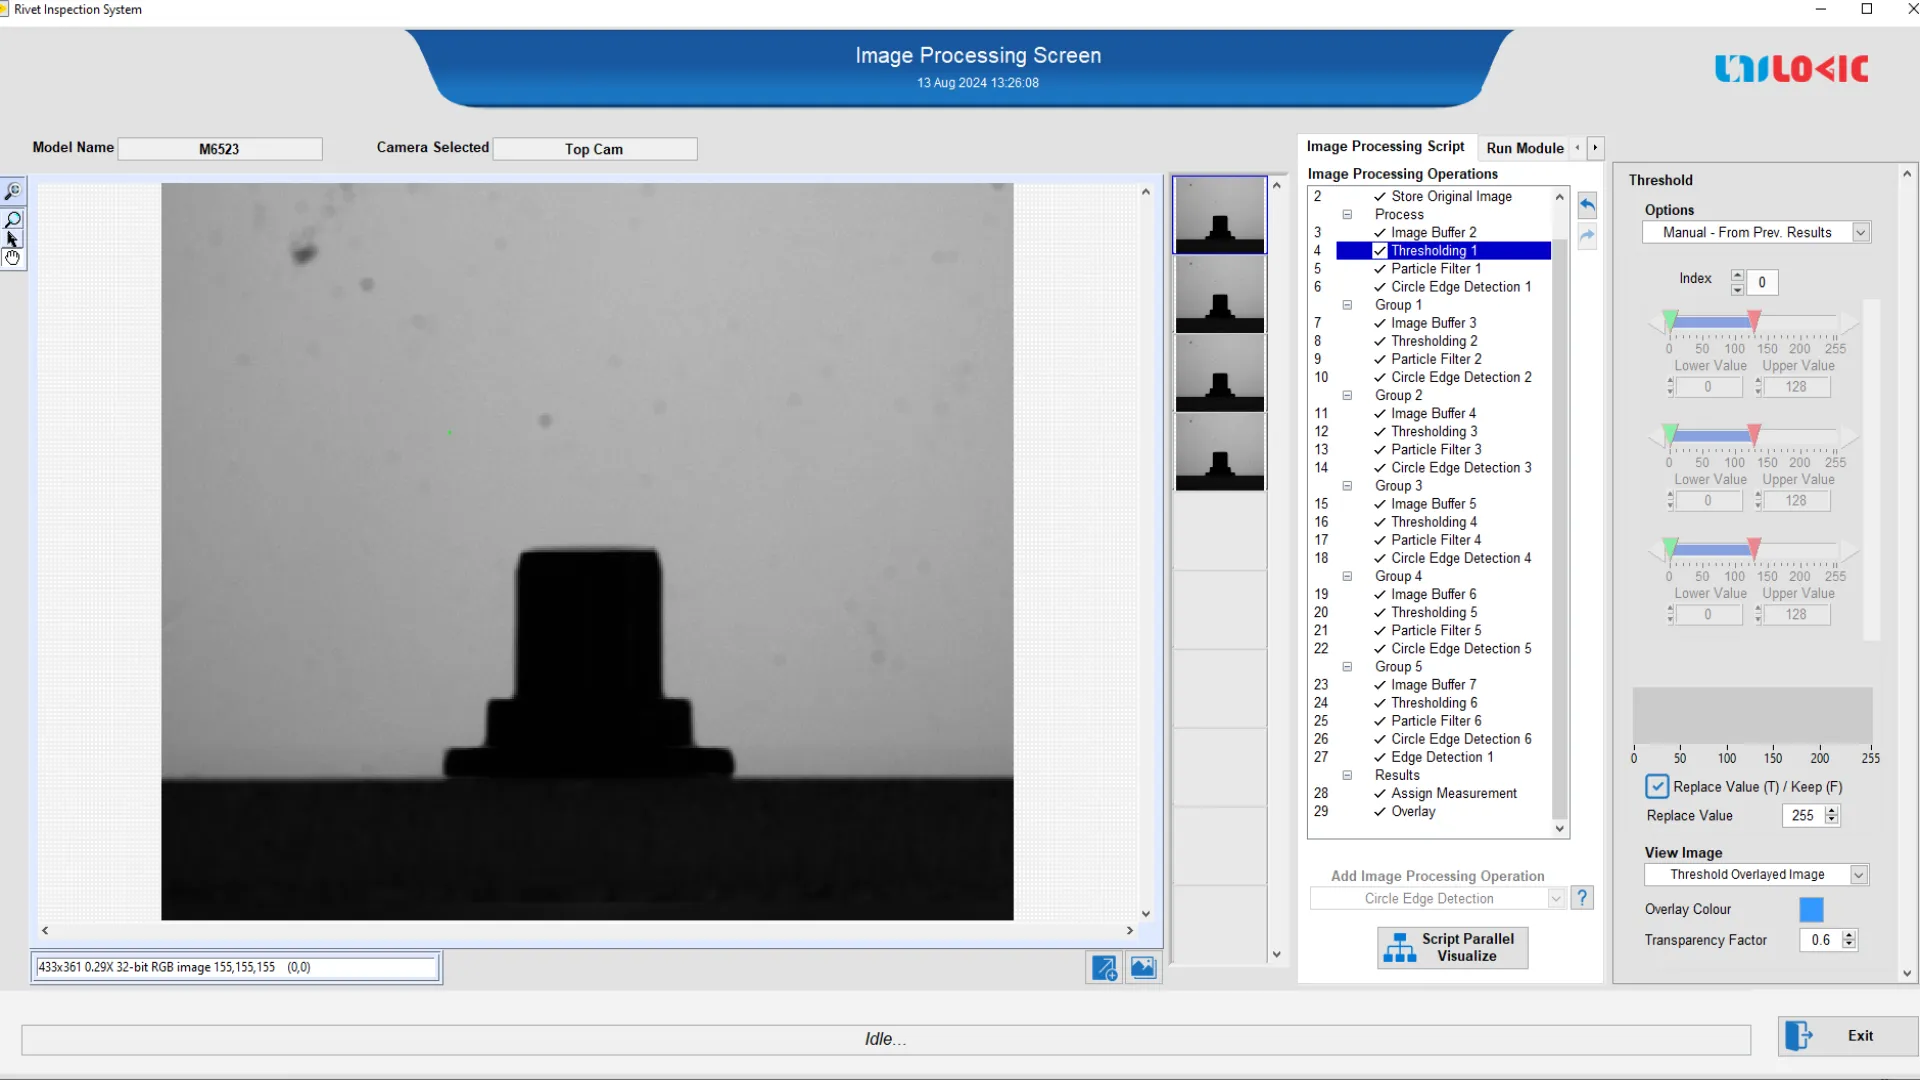
Task: Open the Threshold Options dropdown
Action: point(1860,232)
